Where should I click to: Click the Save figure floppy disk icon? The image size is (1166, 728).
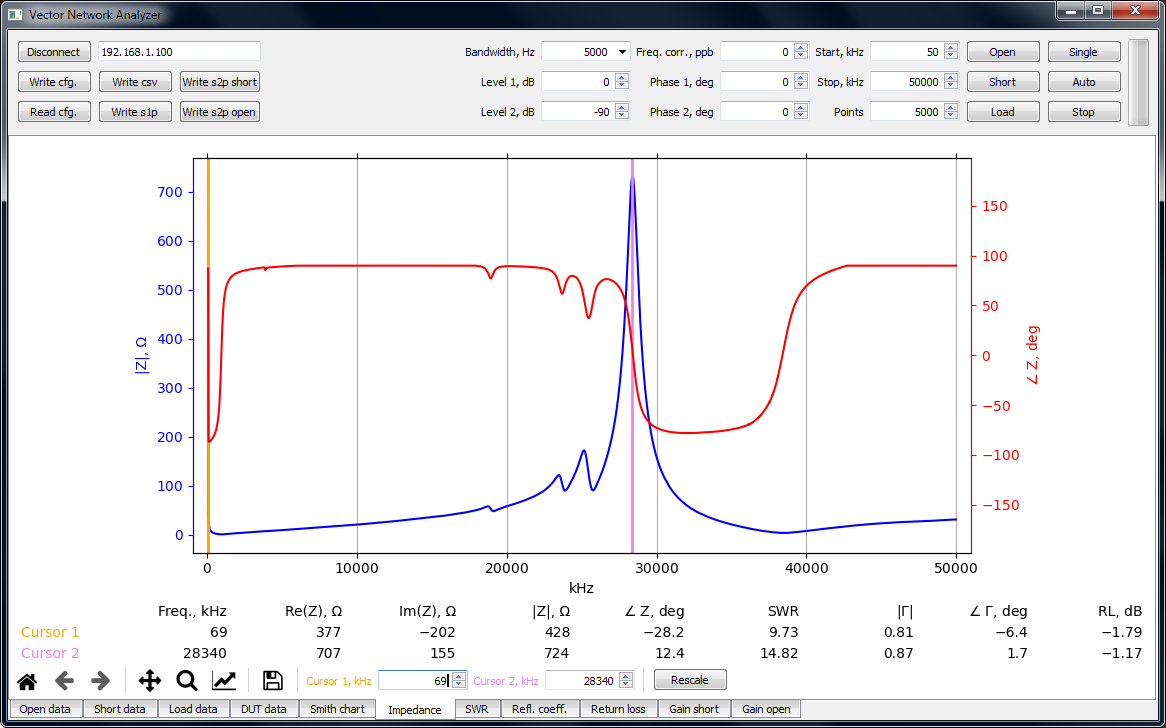[272, 681]
